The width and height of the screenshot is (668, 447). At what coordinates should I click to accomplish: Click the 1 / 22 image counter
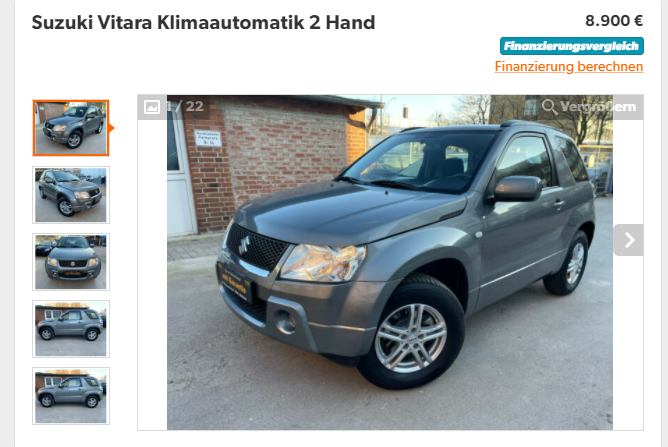185,106
